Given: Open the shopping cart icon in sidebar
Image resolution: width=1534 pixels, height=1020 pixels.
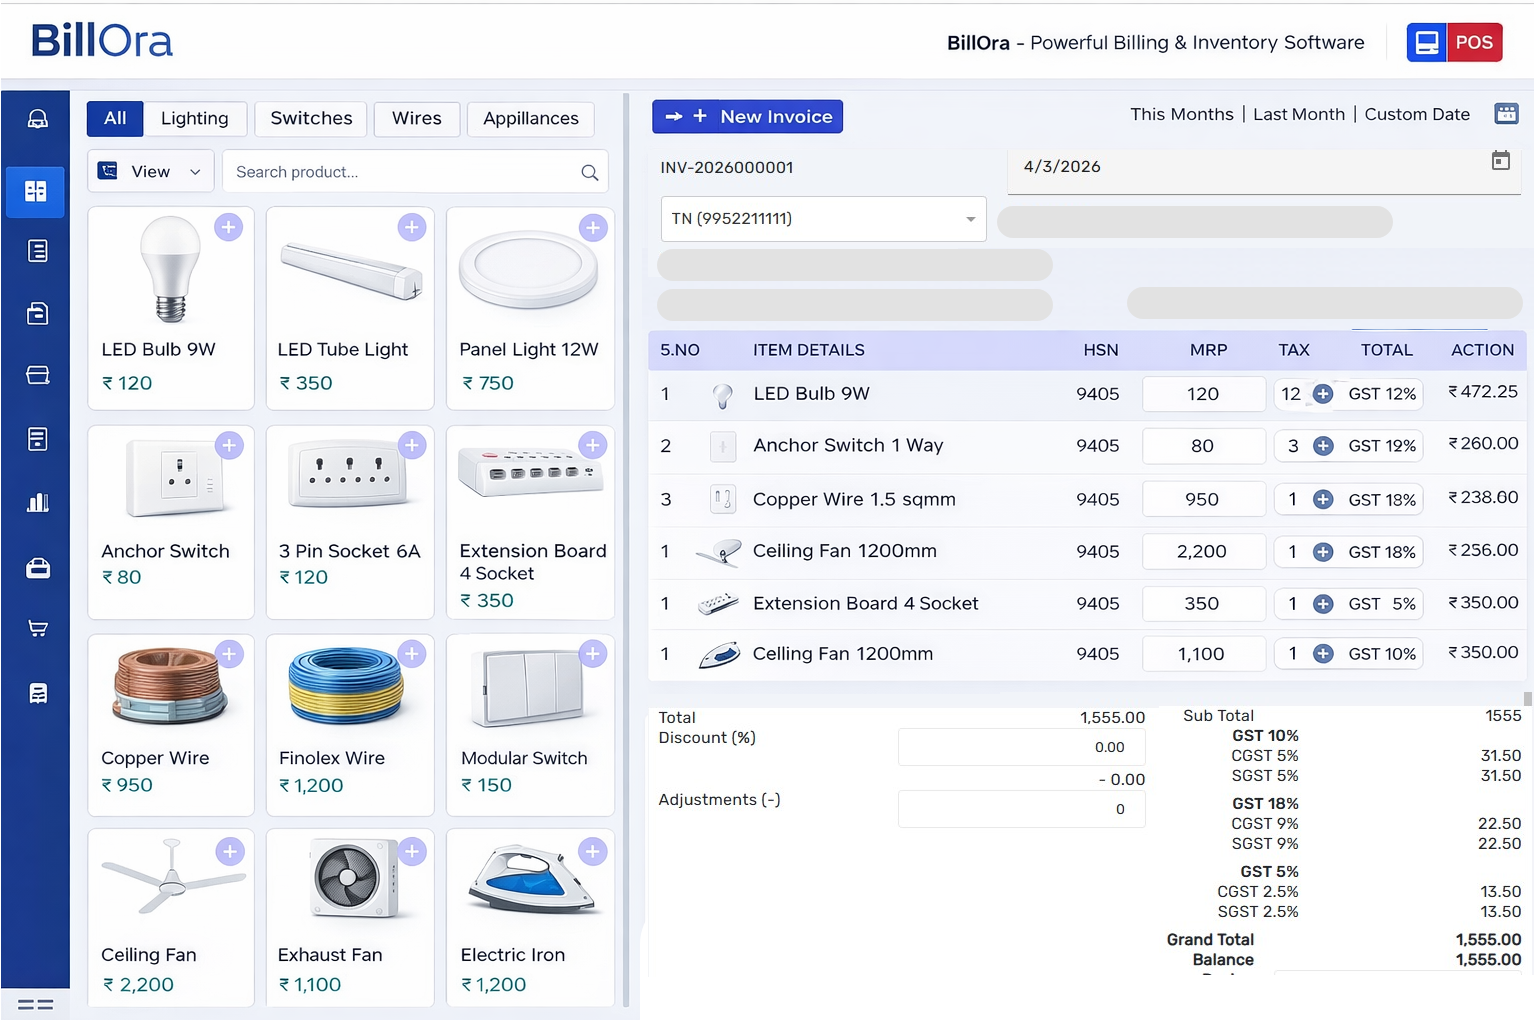Looking at the screenshot, I should [37, 629].
